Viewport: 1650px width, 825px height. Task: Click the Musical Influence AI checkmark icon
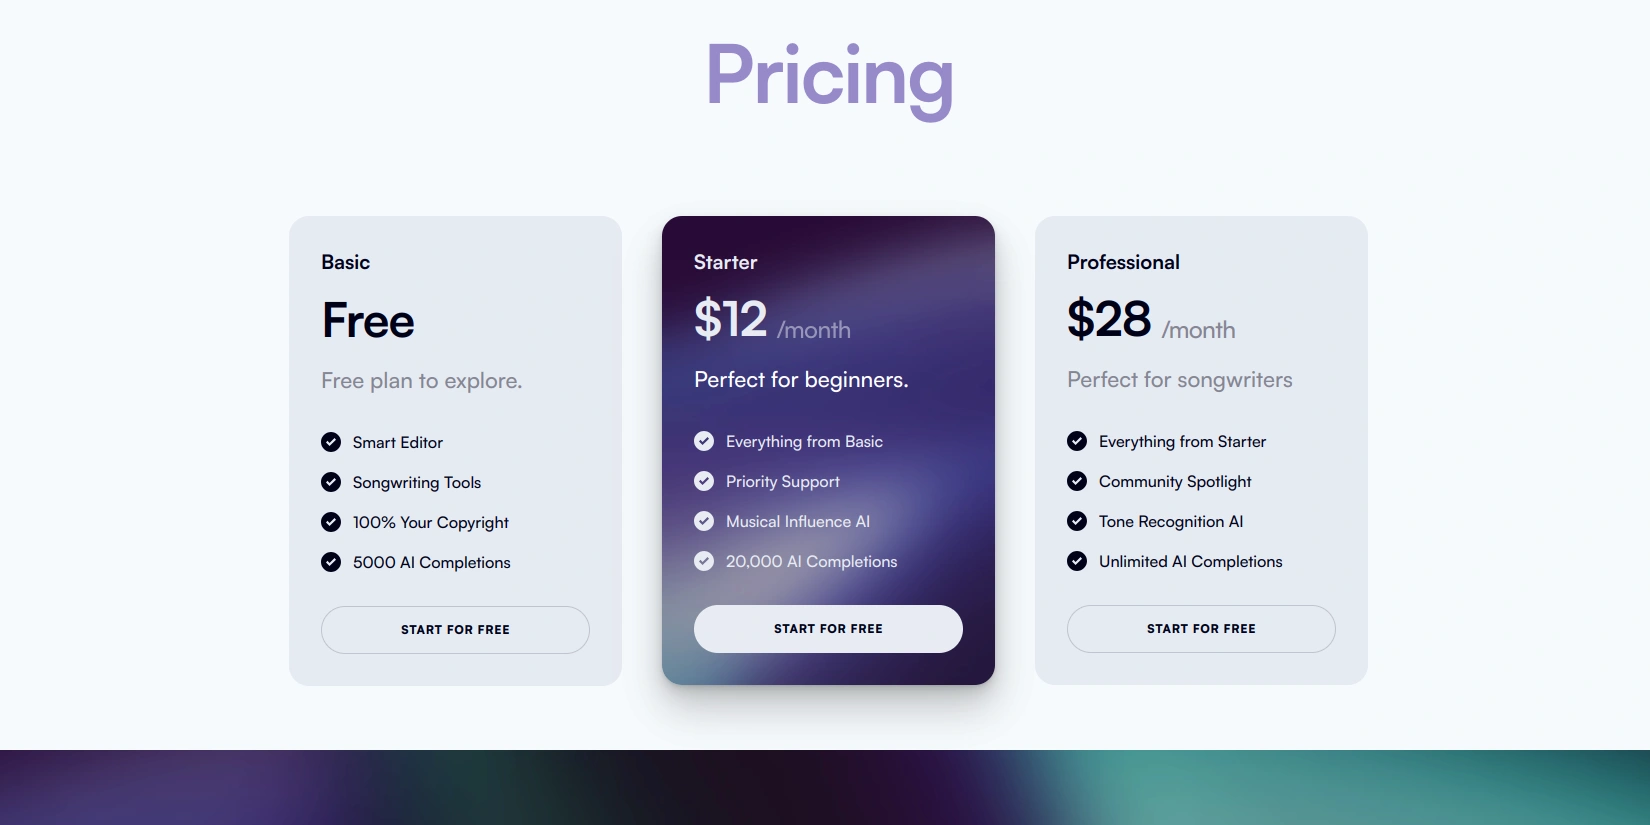click(704, 521)
